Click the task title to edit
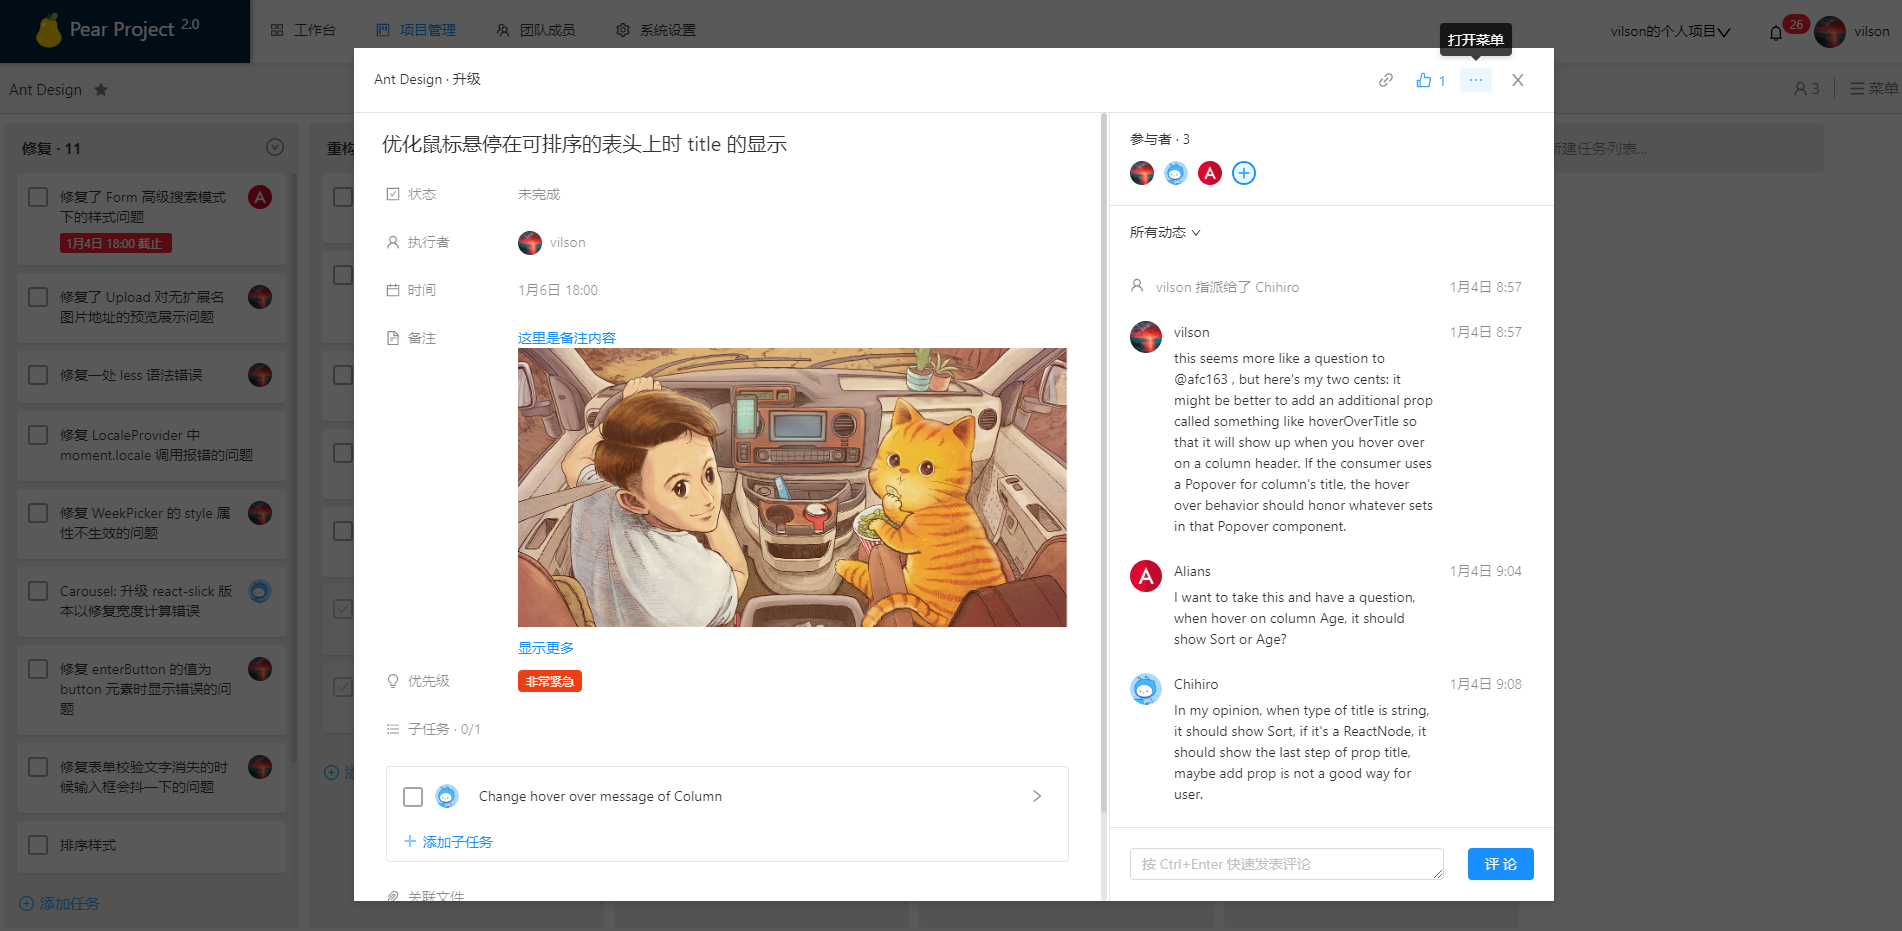Viewport: 1902px width, 931px height. click(584, 144)
